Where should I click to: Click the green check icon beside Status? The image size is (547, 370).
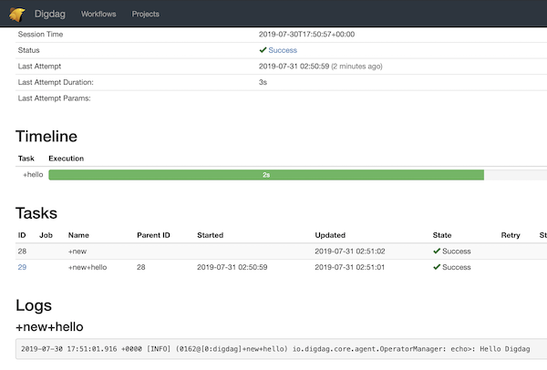(x=263, y=50)
